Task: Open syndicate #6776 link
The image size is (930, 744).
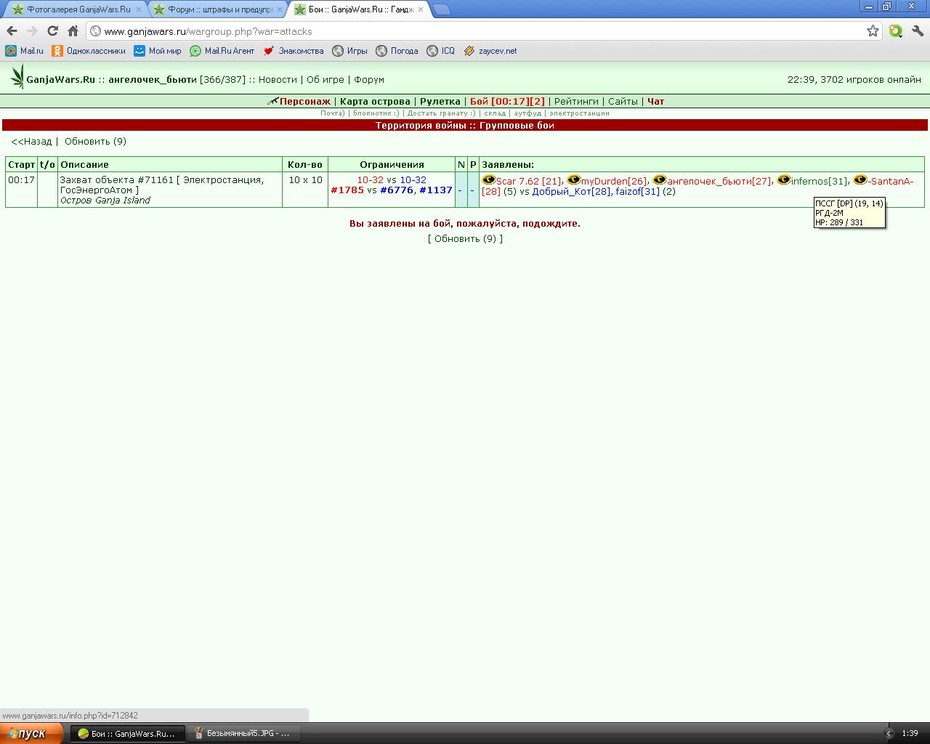Action: click(396, 190)
